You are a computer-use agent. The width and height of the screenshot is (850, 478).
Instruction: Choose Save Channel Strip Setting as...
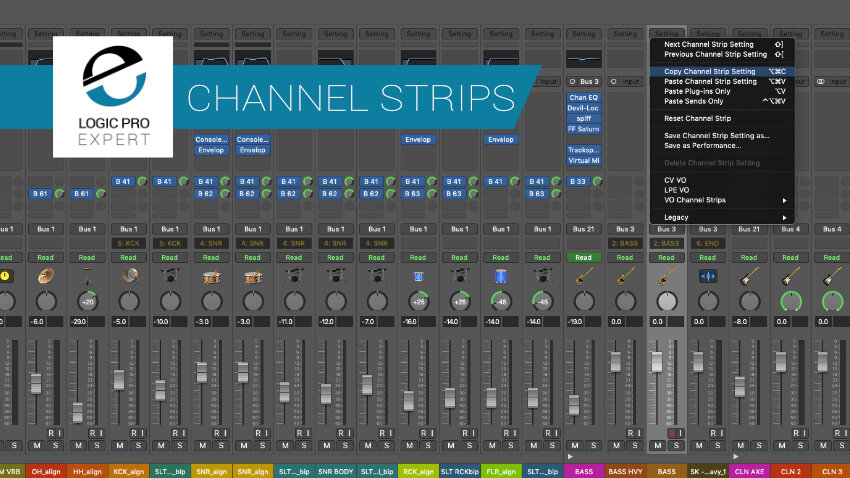click(x=722, y=135)
